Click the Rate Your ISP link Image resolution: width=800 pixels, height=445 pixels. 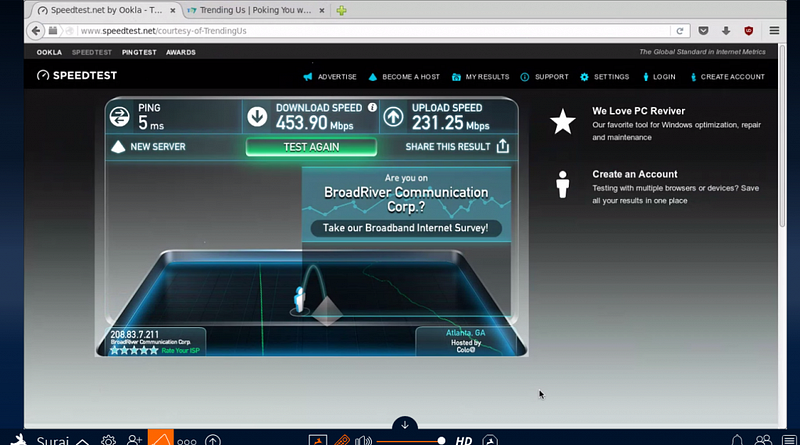pos(181,351)
